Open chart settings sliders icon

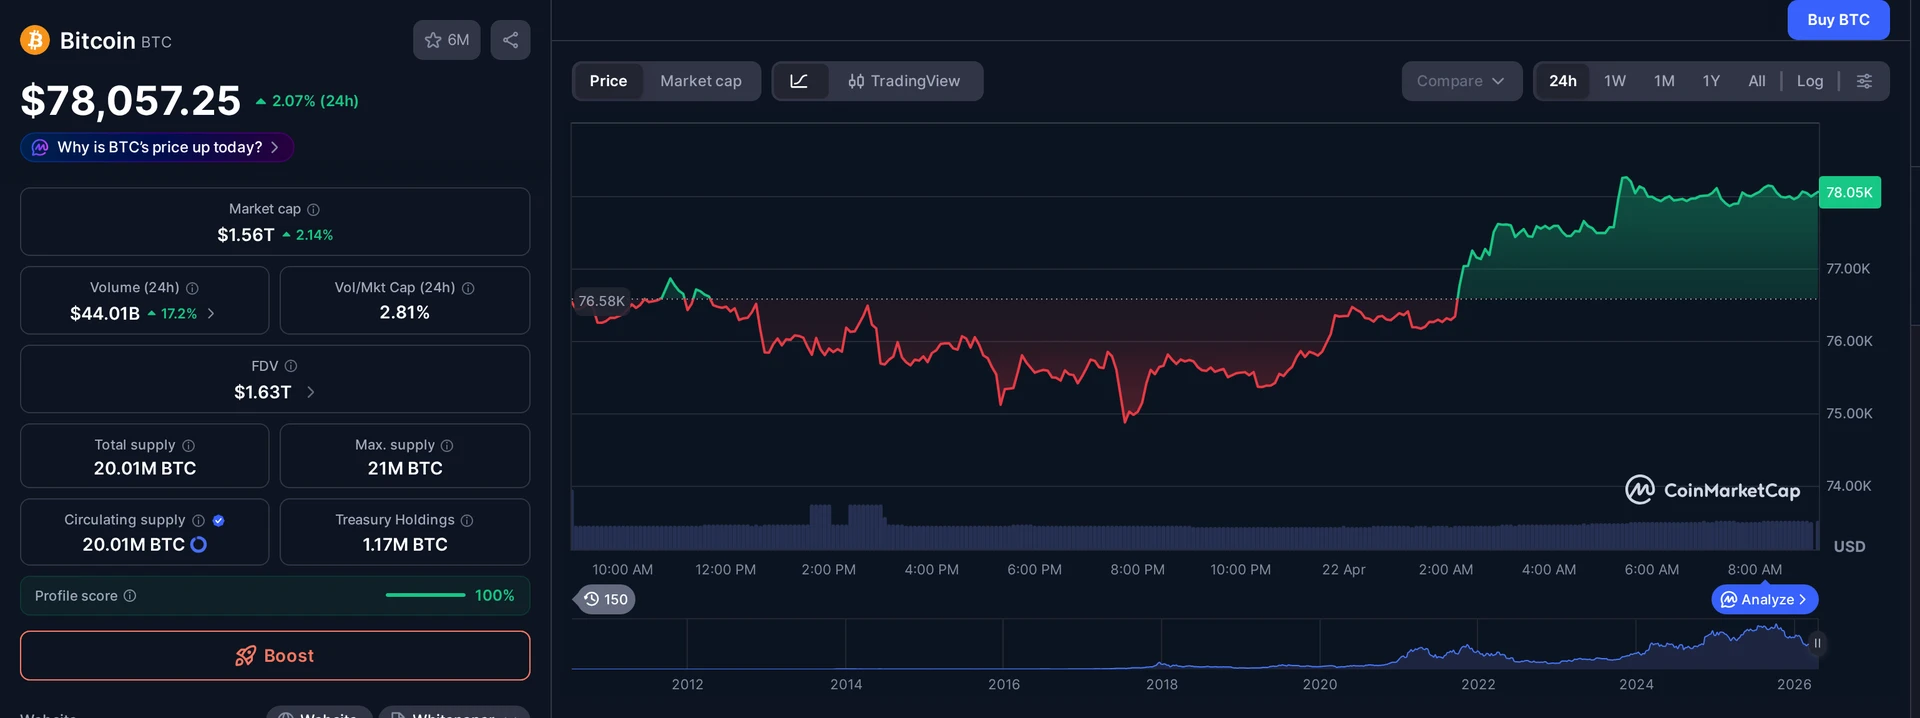(x=1864, y=81)
